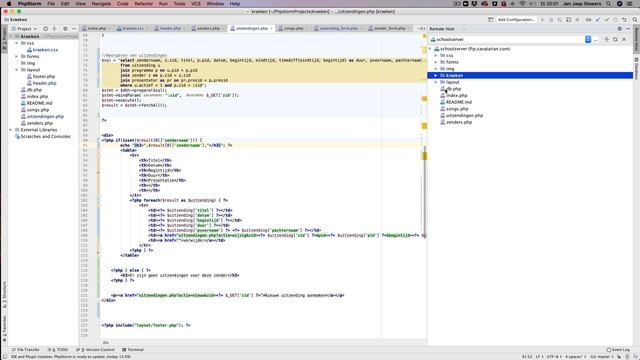This screenshot has width=640, height=360.
Task: Hide the Remote Host panel via minus icon
Action: pyautogui.click(x=628, y=29)
